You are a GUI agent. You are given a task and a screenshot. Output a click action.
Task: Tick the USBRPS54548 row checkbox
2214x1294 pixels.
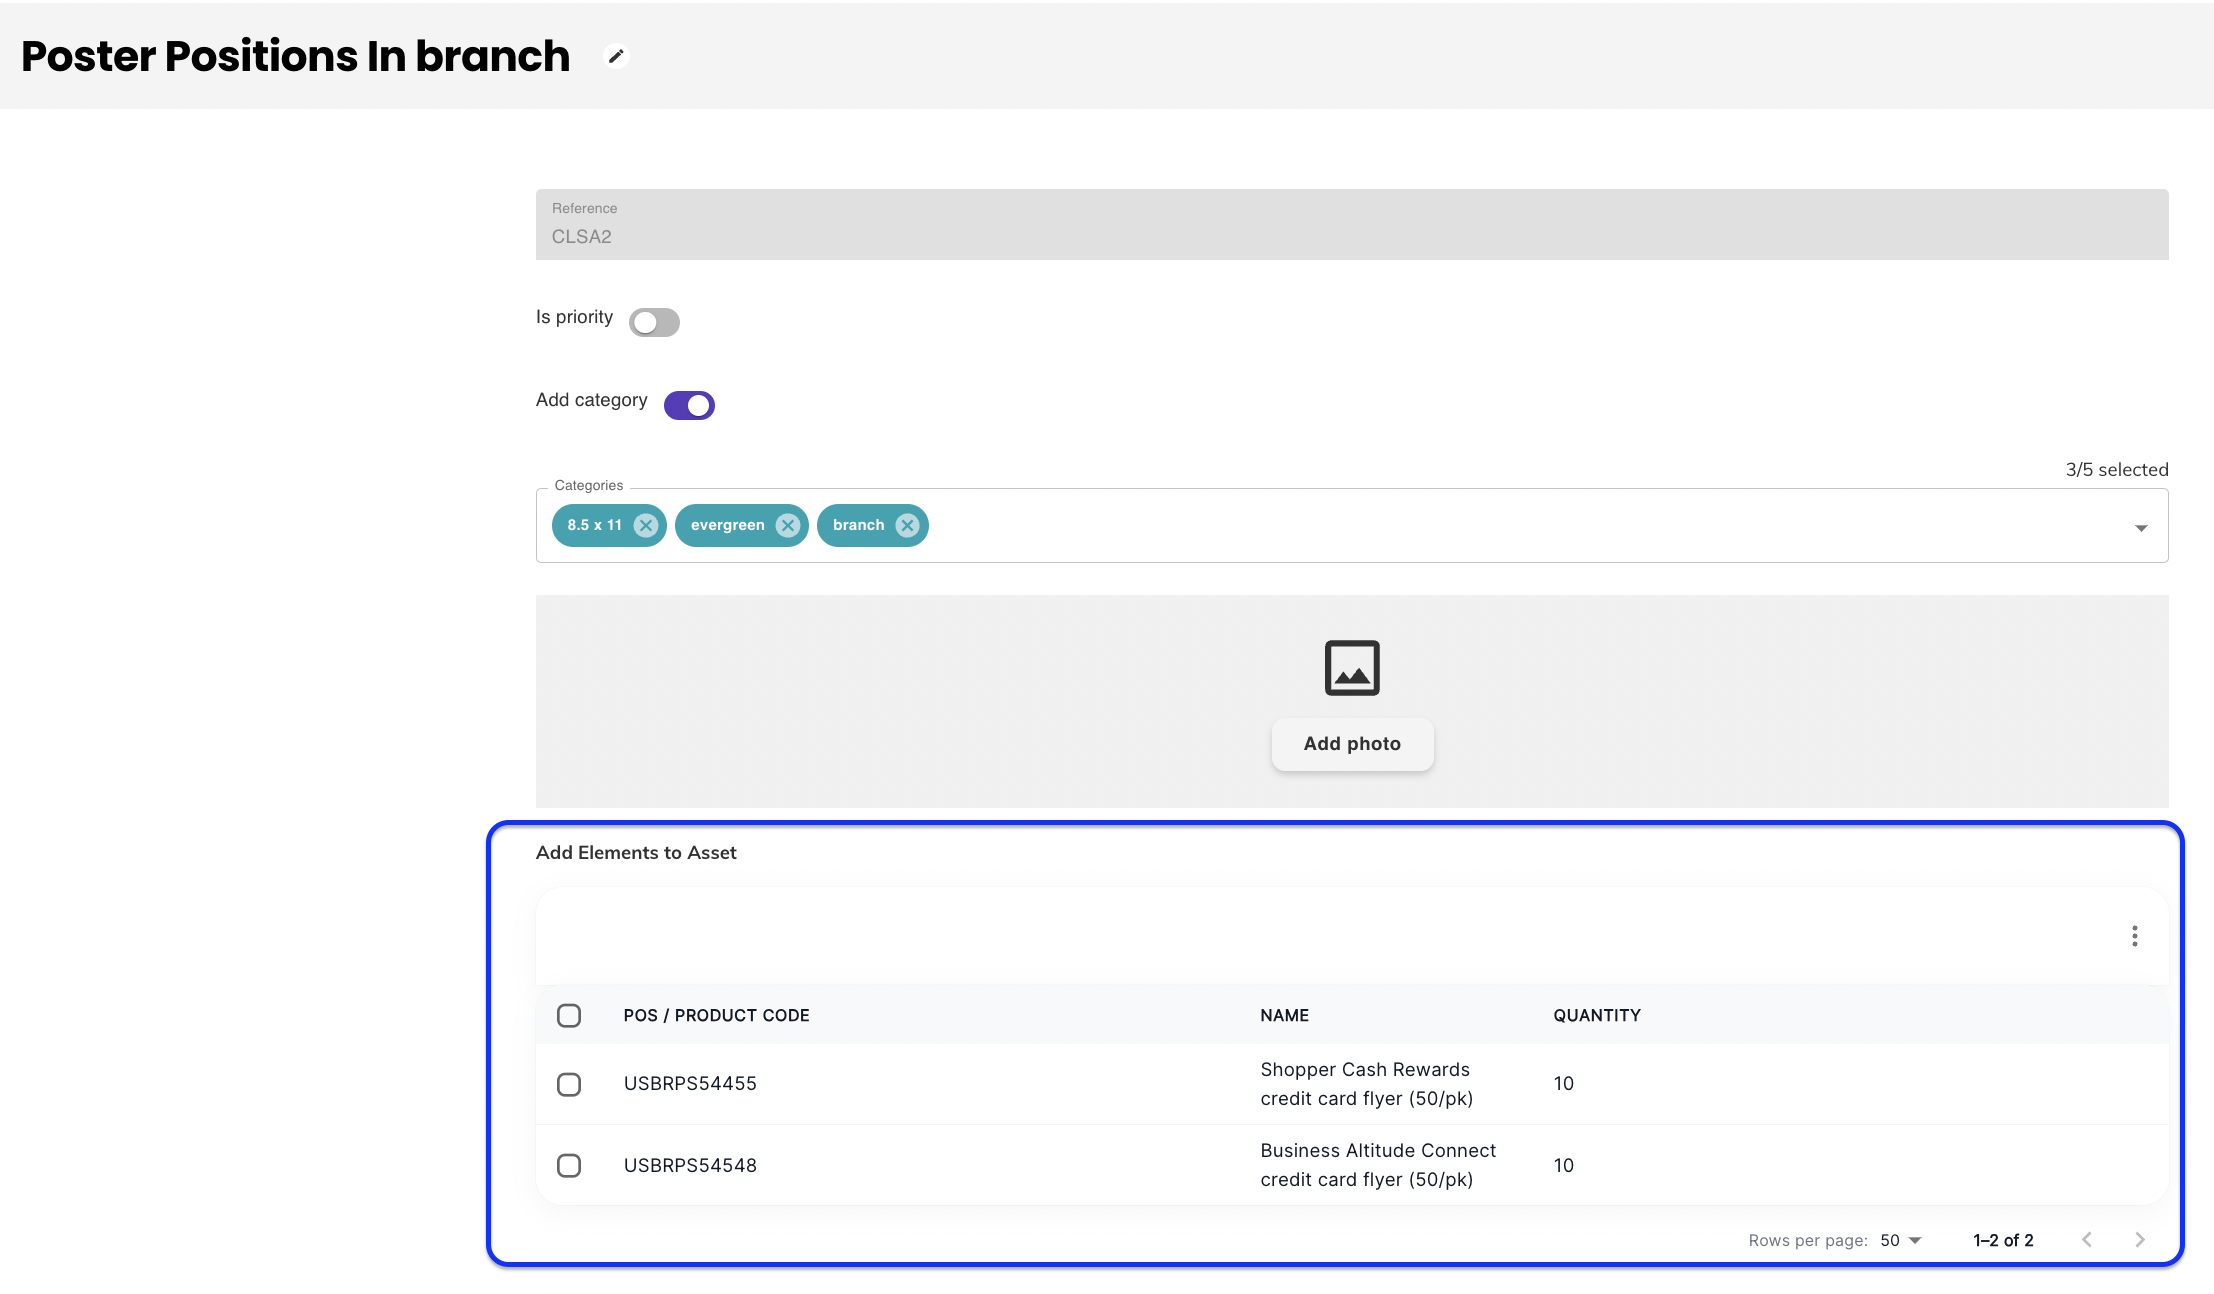(569, 1166)
